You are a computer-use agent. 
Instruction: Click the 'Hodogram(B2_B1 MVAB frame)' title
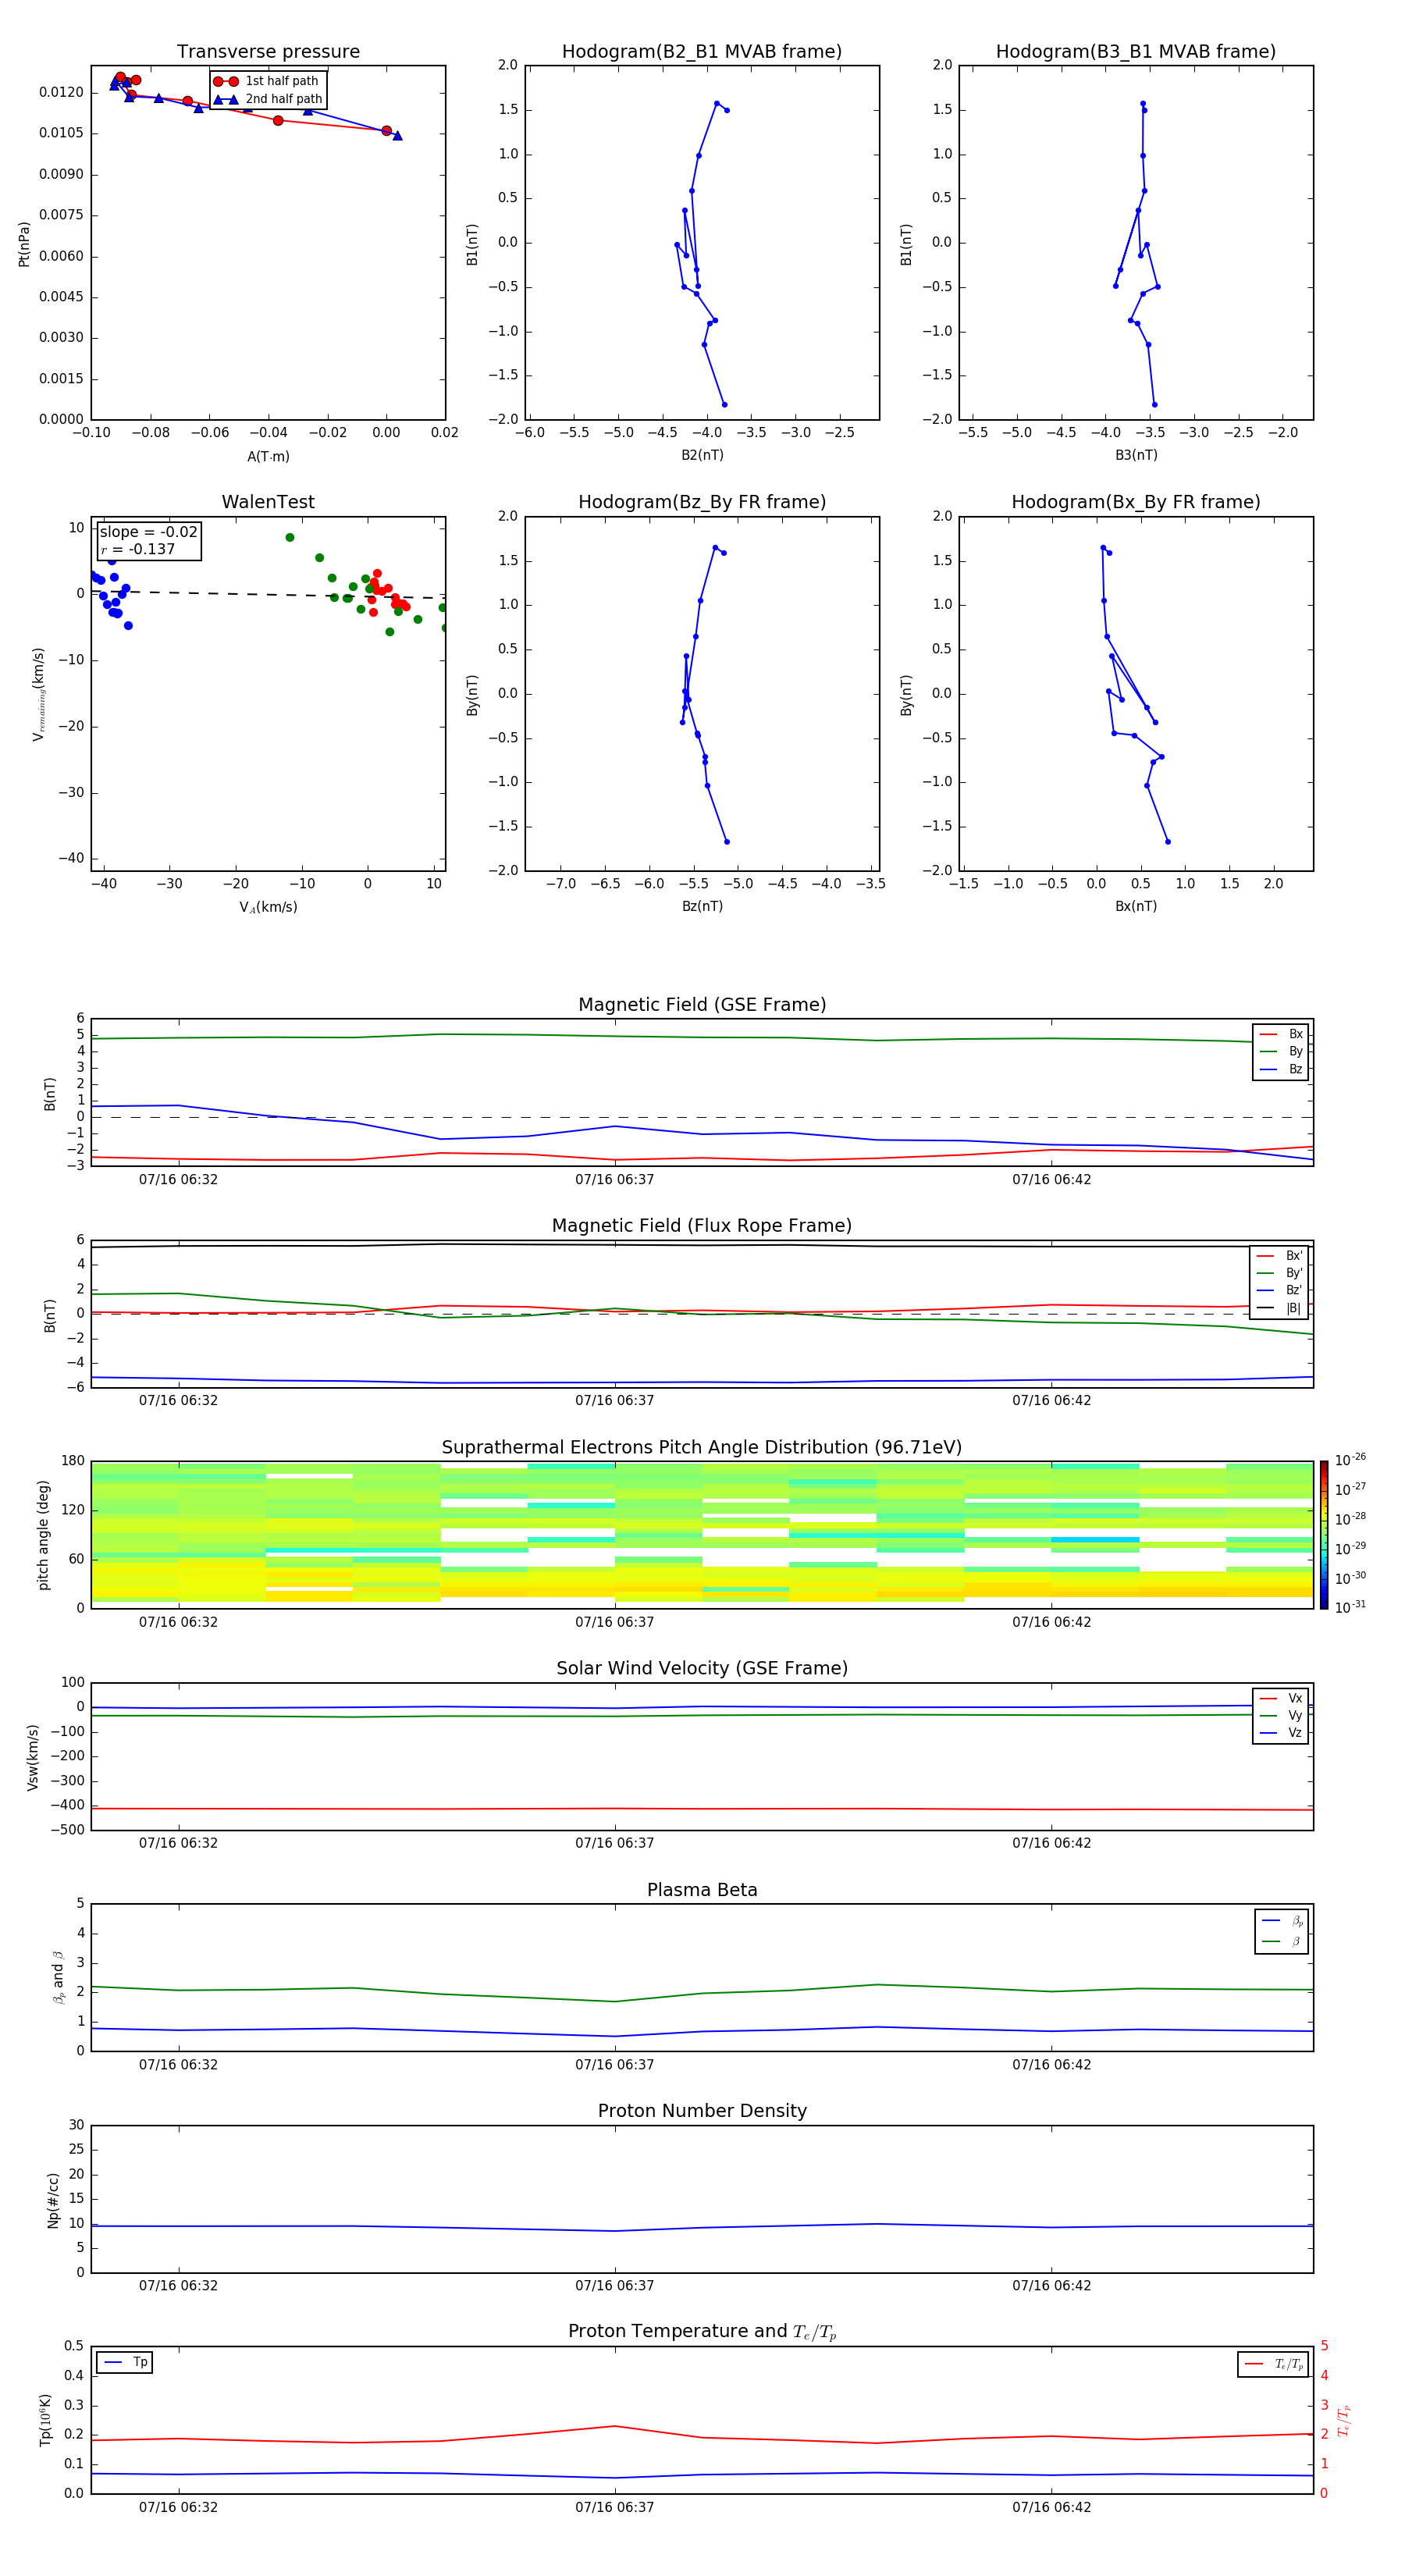tap(702, 51)
